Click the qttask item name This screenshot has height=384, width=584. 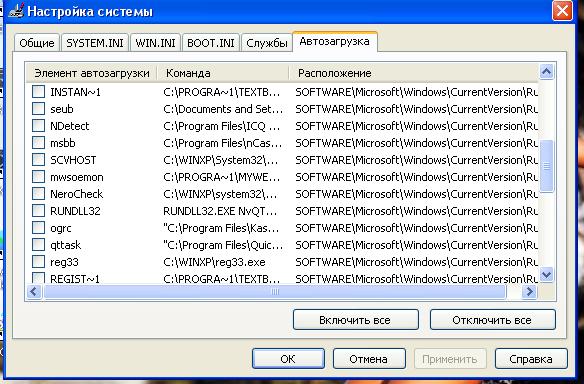66,245
